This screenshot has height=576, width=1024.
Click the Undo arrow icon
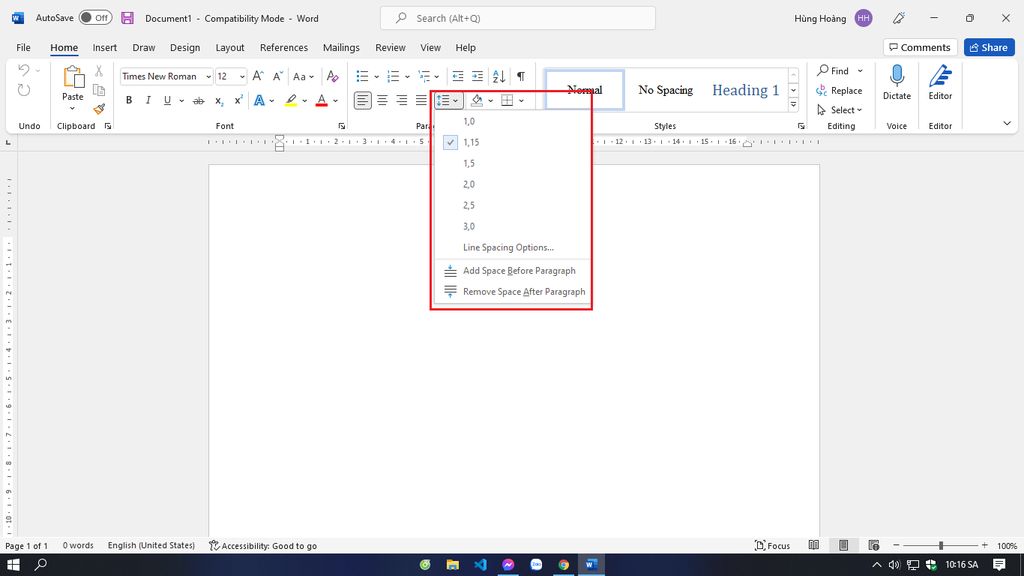(24, 70)
